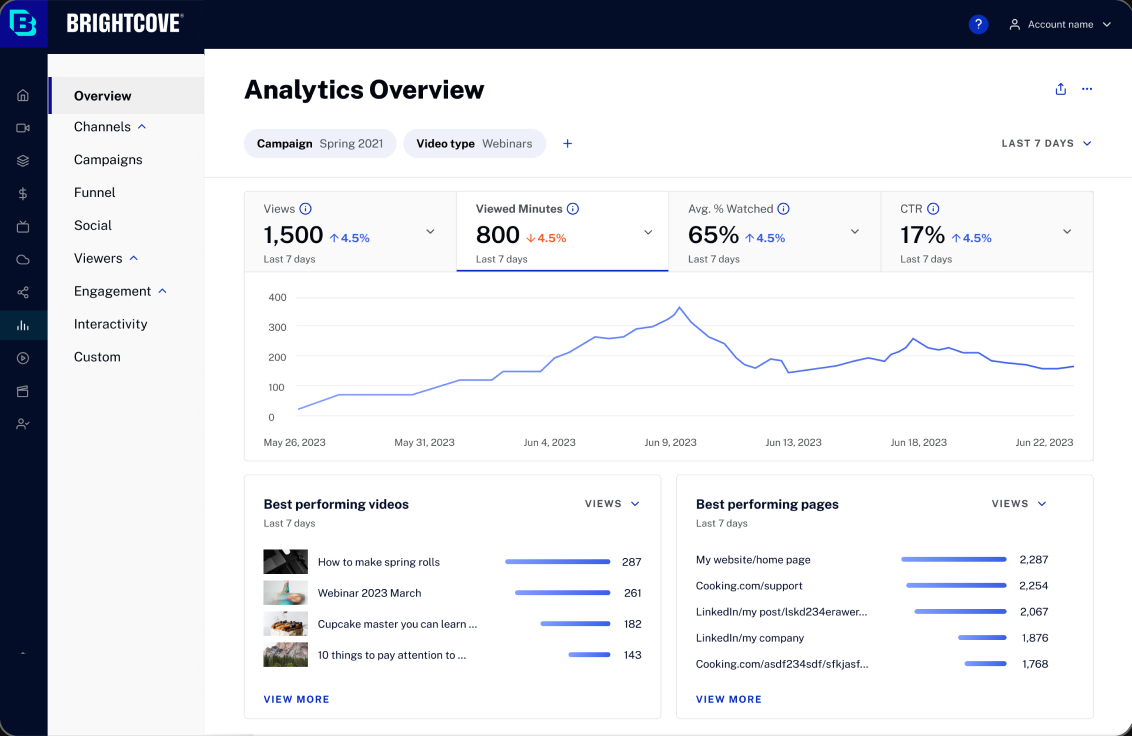Screen dimensions: 1132x736
Task: Click VIEW MORE under Best performing videos
Action: (x=296, y=699)
